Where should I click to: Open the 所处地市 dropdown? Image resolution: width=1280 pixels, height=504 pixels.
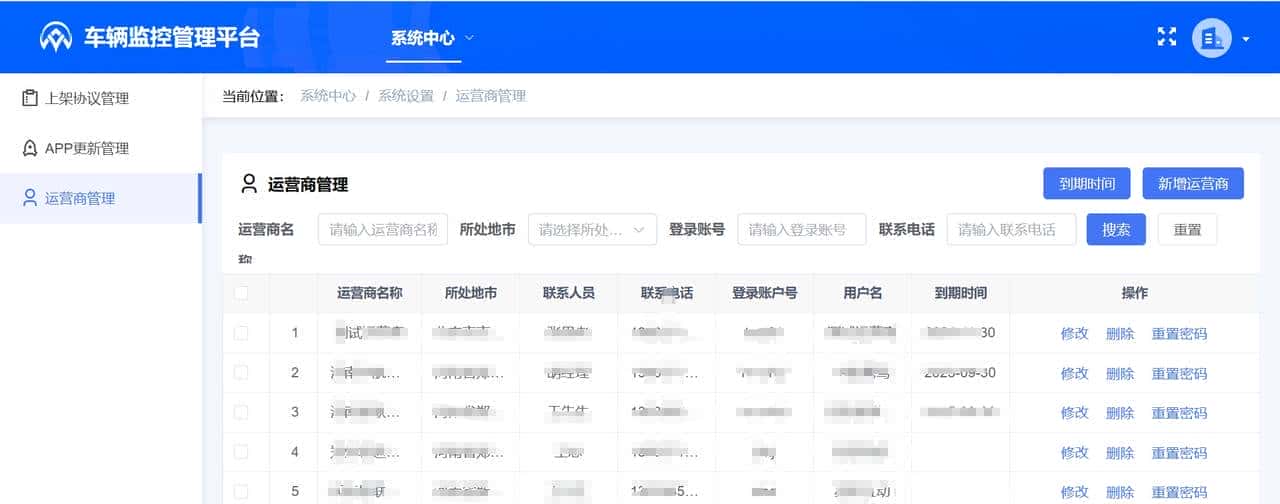[x=592, y=229]
